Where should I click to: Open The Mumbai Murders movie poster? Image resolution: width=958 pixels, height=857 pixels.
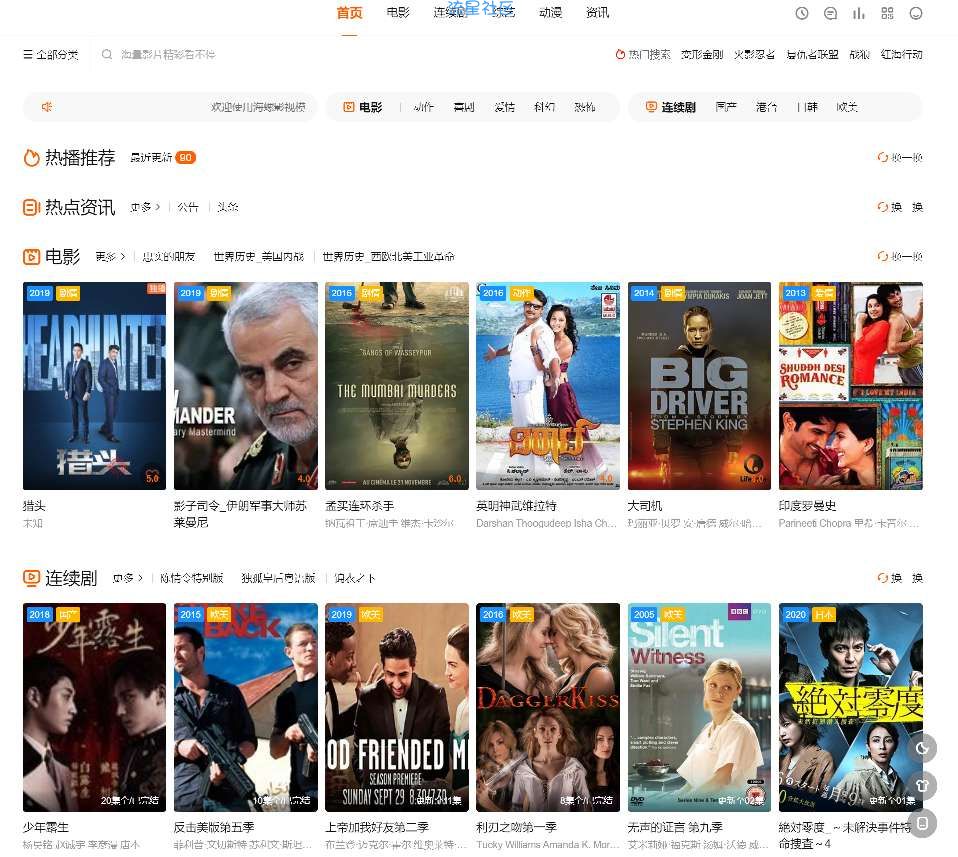397,385
